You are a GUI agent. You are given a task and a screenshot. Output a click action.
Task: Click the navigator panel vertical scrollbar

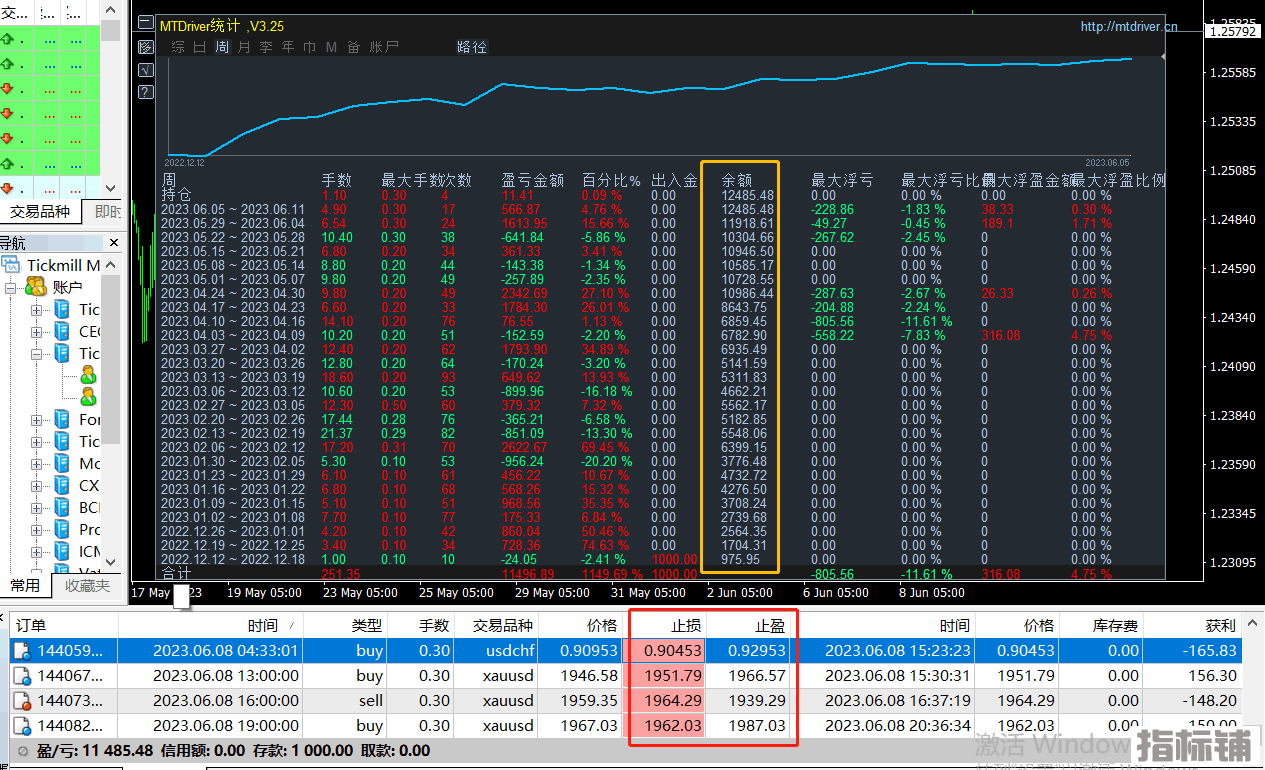click(x=111, y=360)
